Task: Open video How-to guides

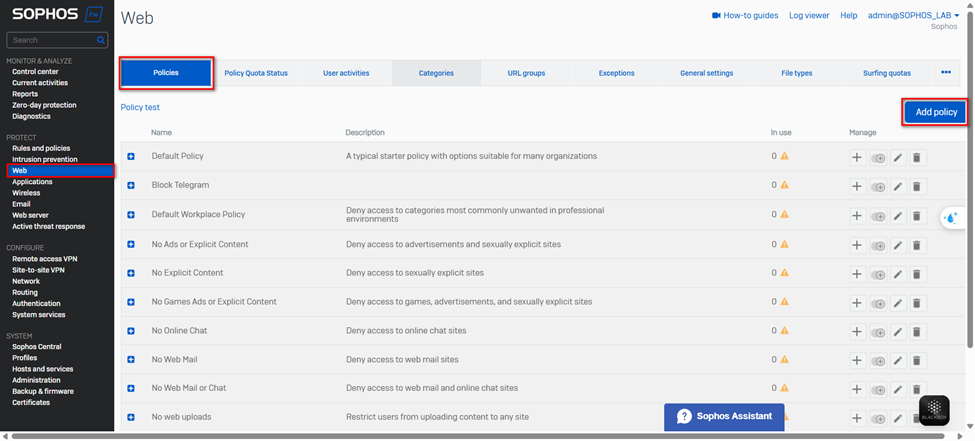Action: (x=744, y=16)
